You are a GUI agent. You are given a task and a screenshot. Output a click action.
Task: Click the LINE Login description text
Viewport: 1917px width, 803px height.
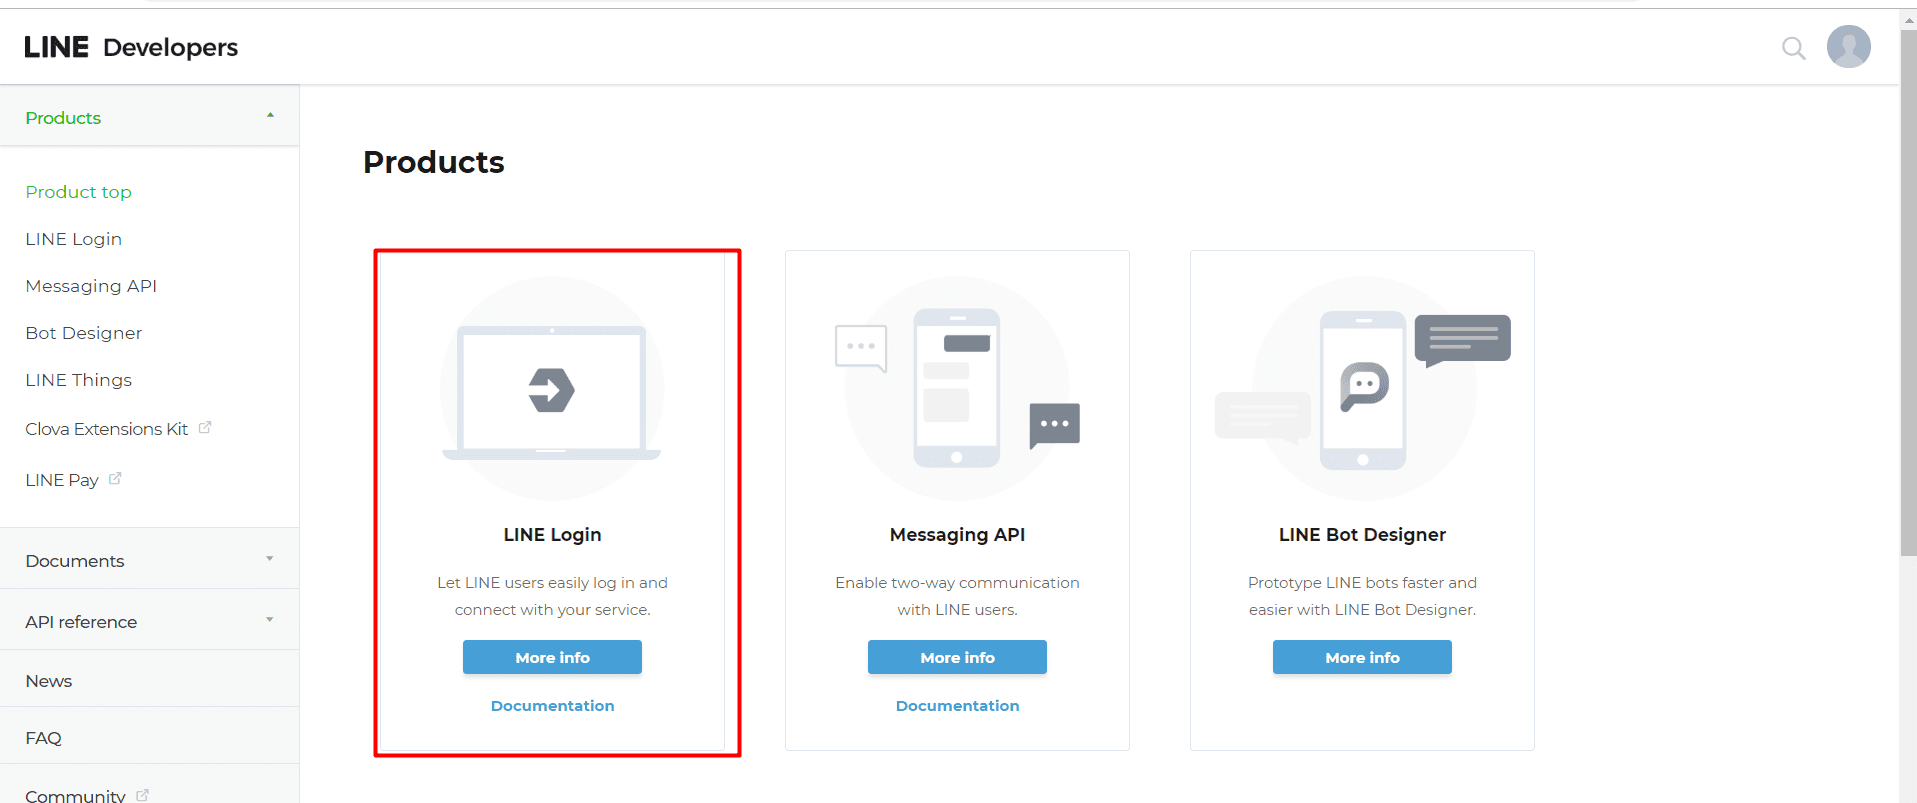(552, 596)
